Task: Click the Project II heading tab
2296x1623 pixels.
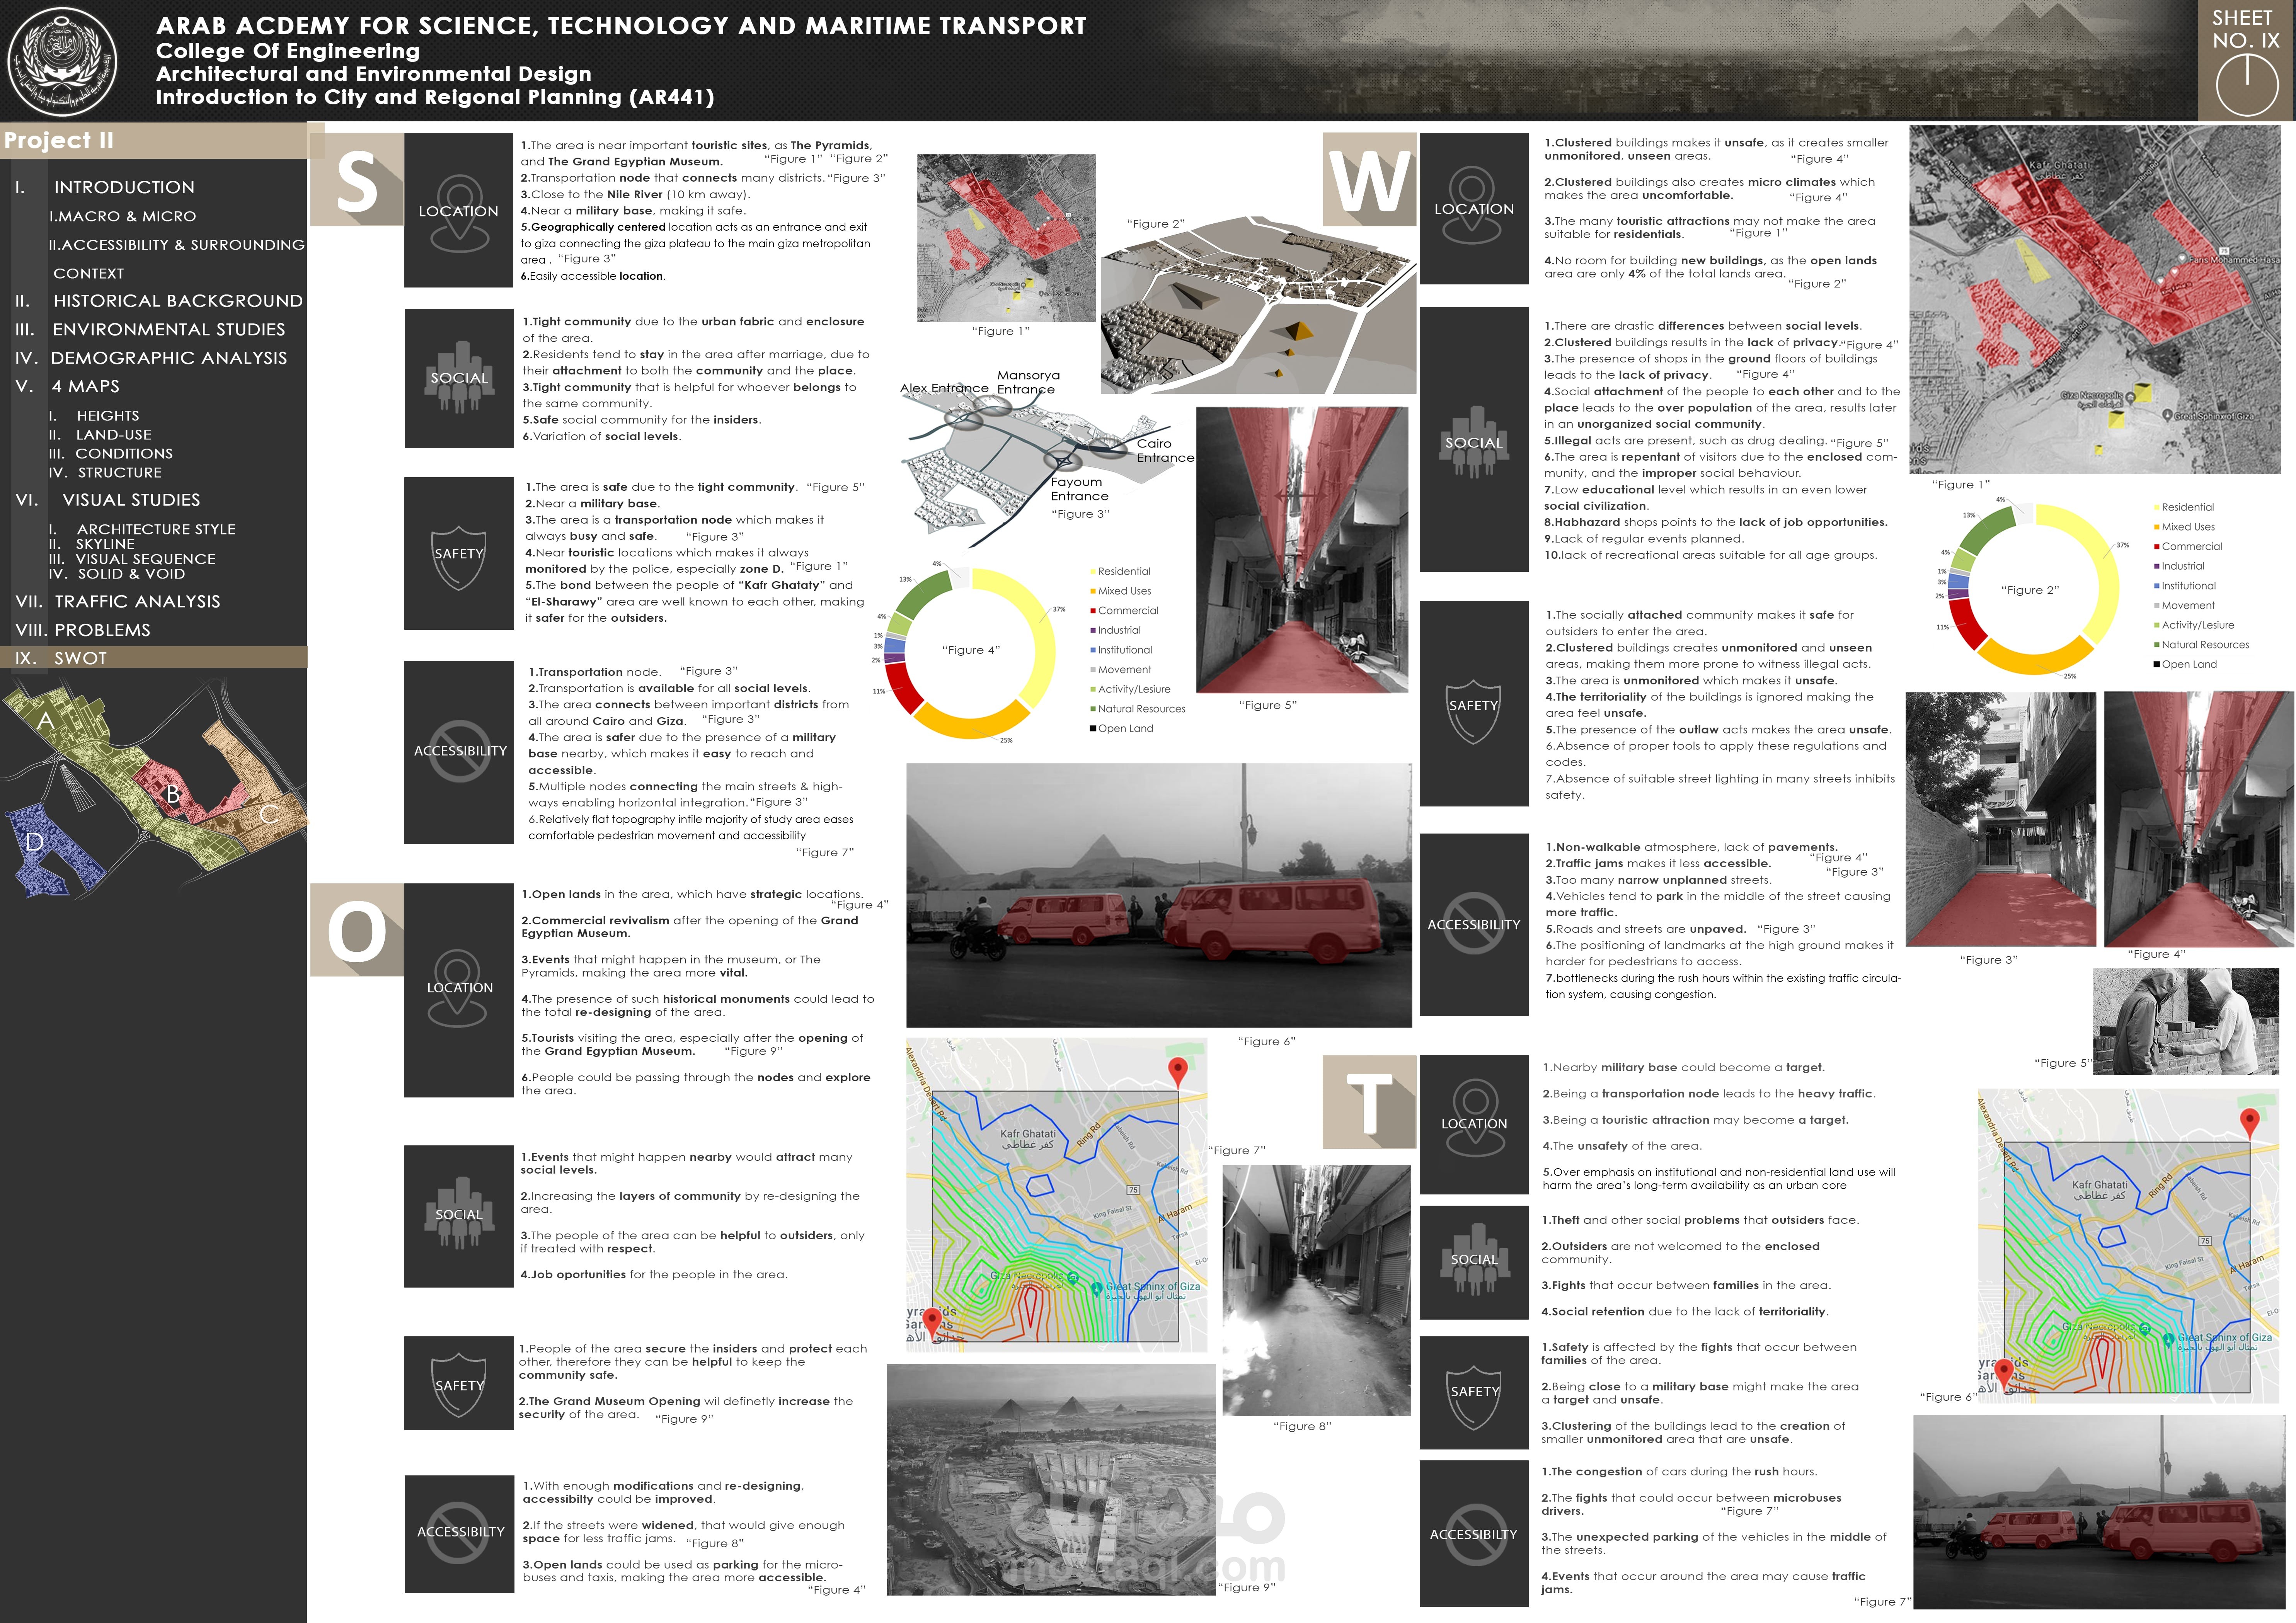Action: click(x=60, y=140)
